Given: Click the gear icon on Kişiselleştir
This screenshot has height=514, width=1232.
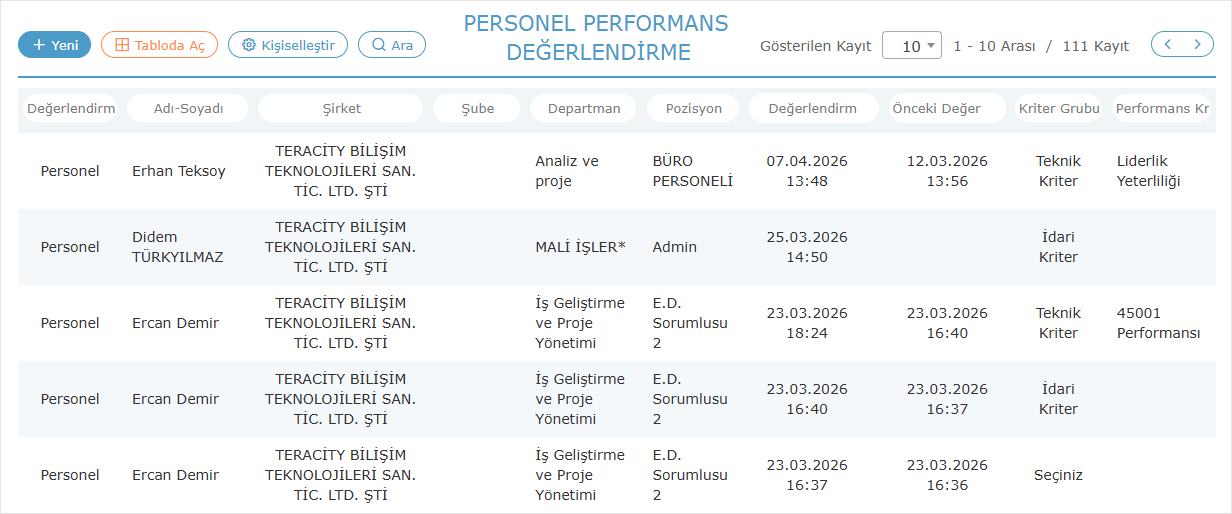Looking at the screenshot, I should coord(248,45).
